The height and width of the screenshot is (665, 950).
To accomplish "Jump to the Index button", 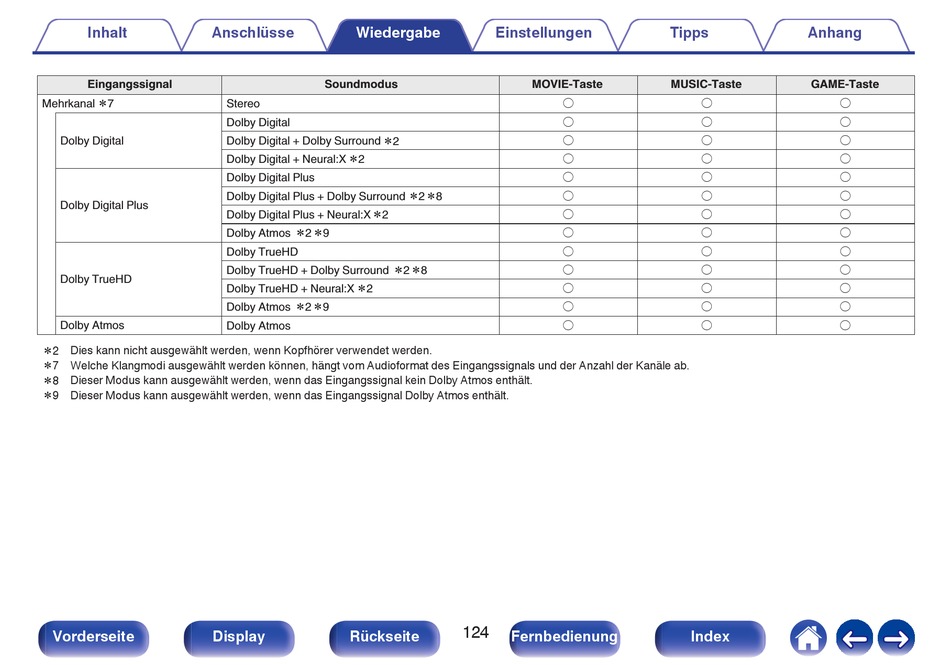I will 709,638.
